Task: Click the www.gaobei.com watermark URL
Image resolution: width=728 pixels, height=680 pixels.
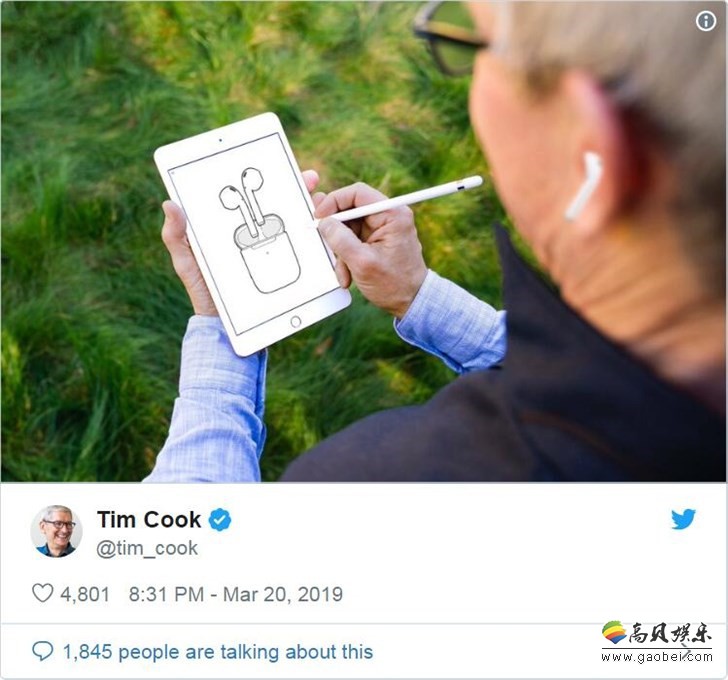Action: click(656, 656)
